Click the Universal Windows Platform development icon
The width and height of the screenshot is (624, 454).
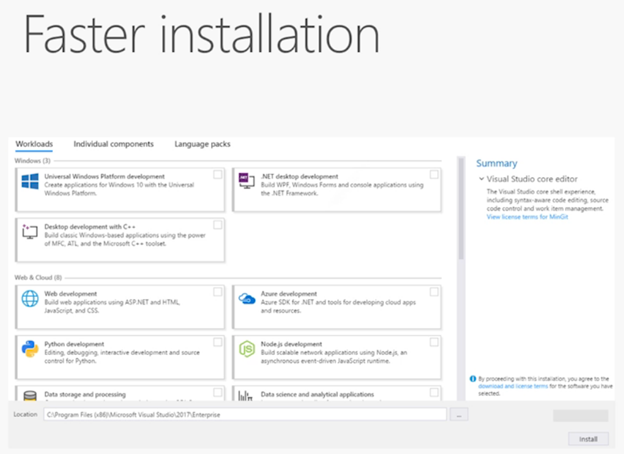click(30, 182)
